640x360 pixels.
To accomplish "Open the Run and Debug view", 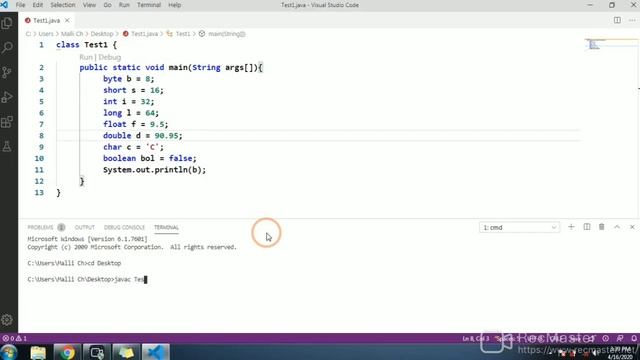I will click(7, 97).
